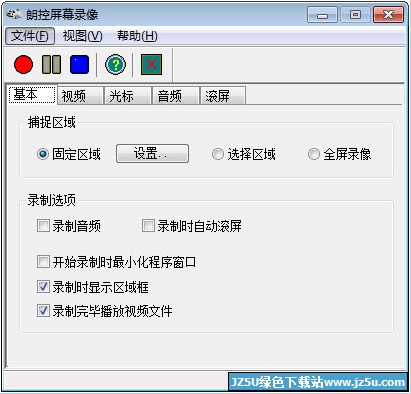Switch to the 光标 tab
The width and height of the screenshot is (411, 394).
pos(128,96)
